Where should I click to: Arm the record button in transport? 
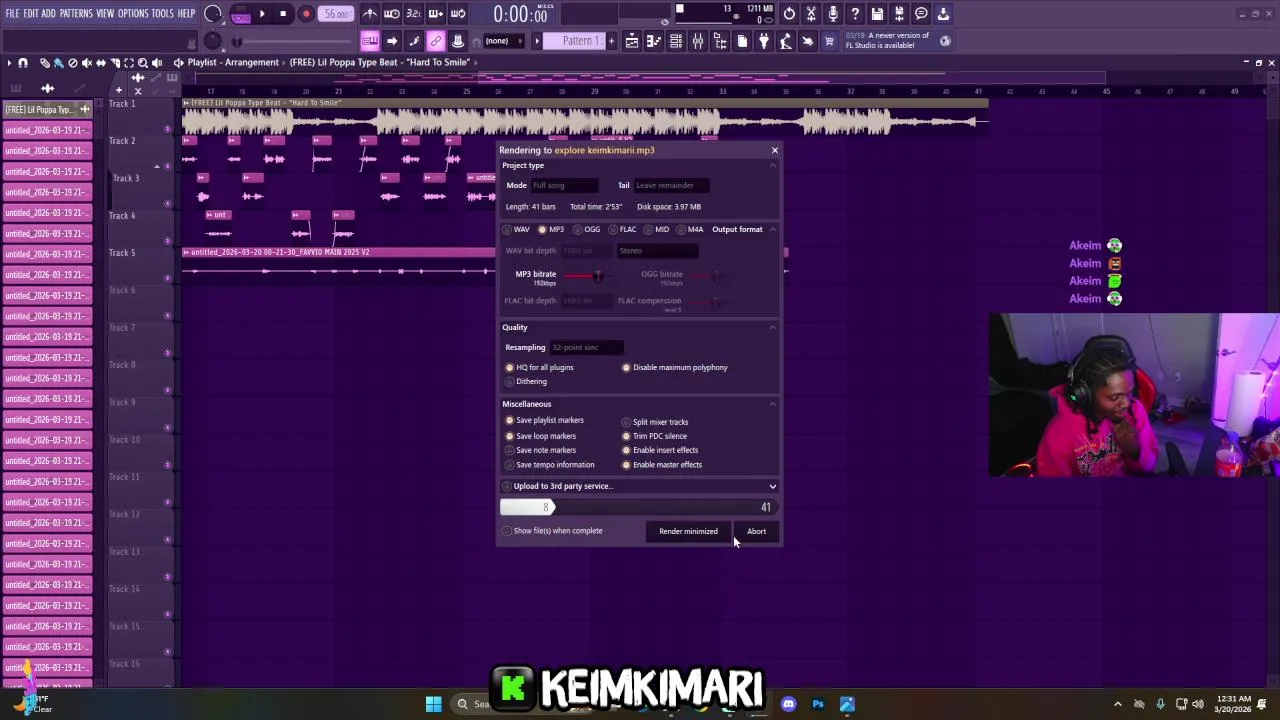[306, 14]
